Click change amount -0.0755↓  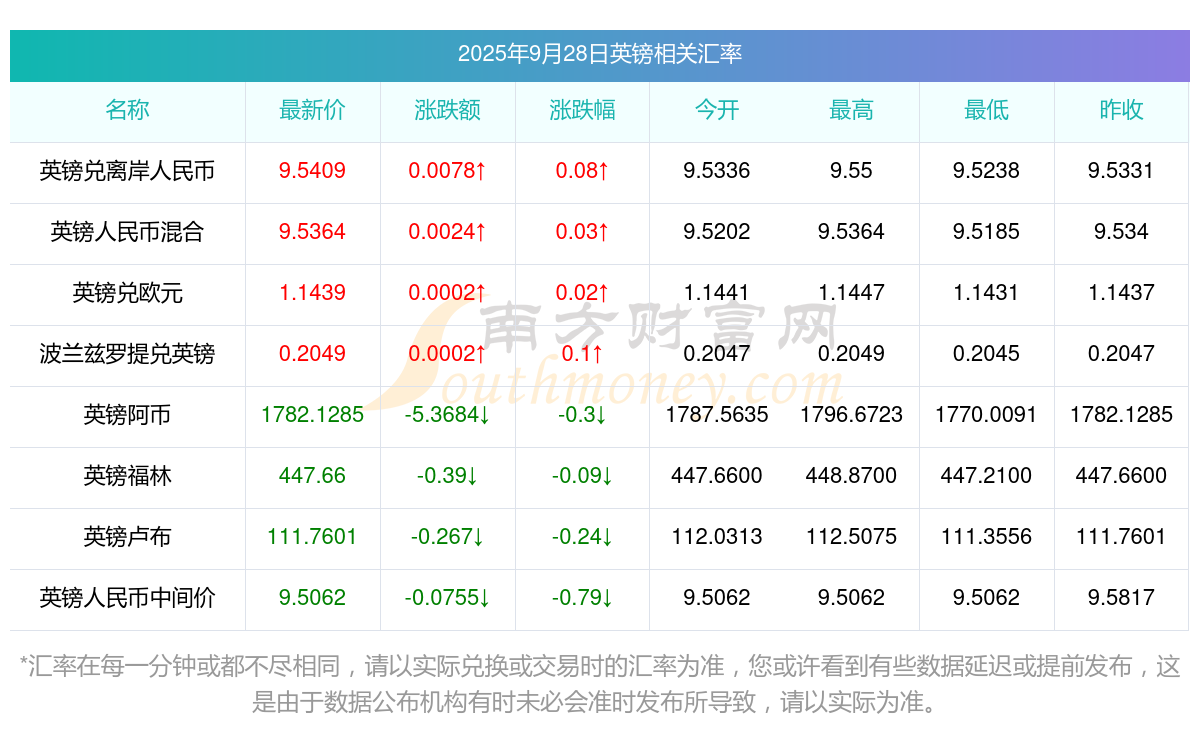coord(447,598)
